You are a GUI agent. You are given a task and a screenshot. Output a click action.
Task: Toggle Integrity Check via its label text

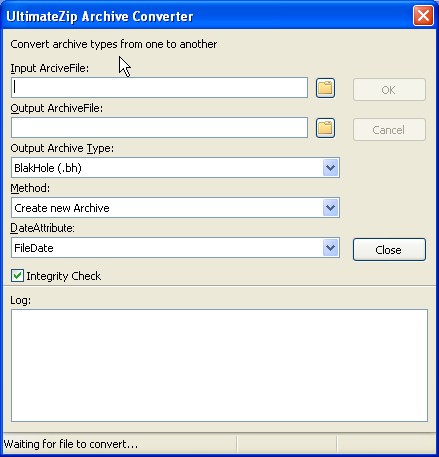pos(64,276)
